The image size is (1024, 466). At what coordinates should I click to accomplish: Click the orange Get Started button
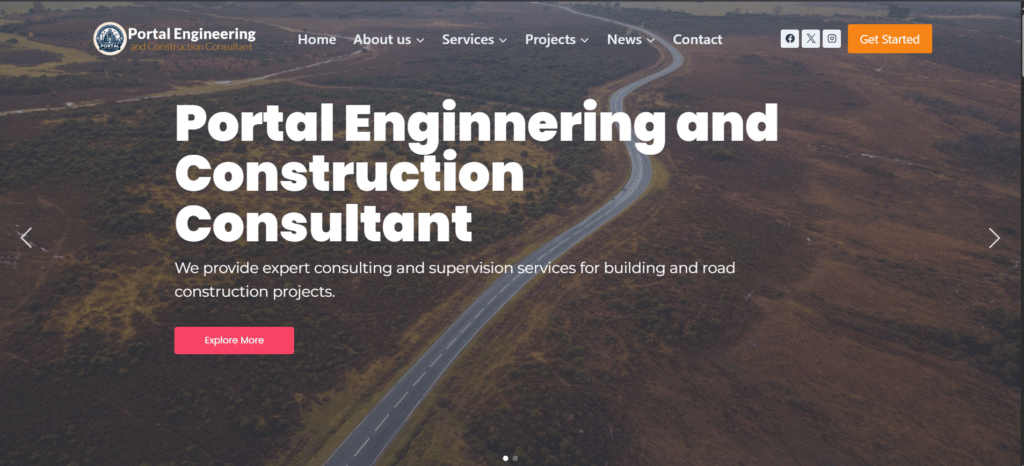[889, 39]
